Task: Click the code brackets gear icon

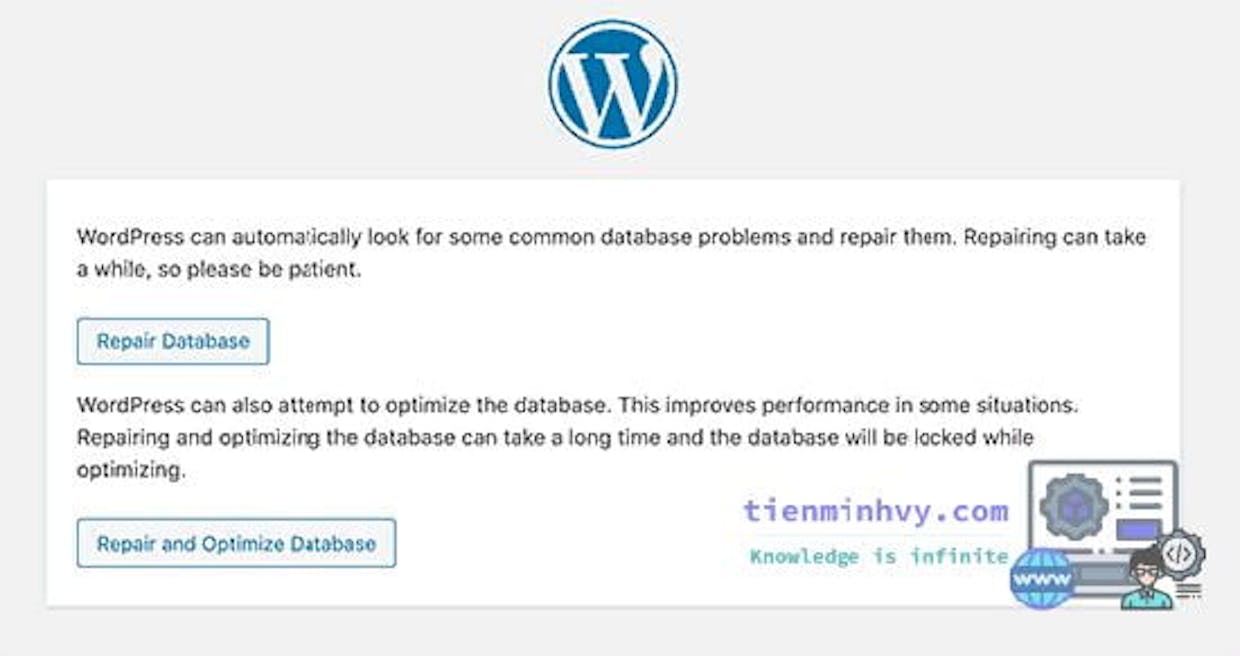Action: (1180, 554)
